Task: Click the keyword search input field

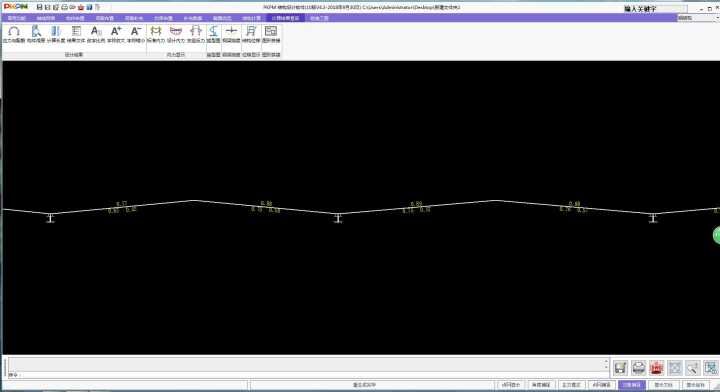Action: (655, 8)
